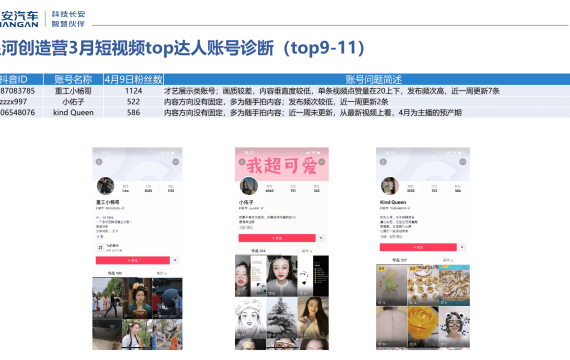Expand arrow beside 重工小杨哥 follow button
Screen dimensions: 570x360
click(x=175, y=260)
